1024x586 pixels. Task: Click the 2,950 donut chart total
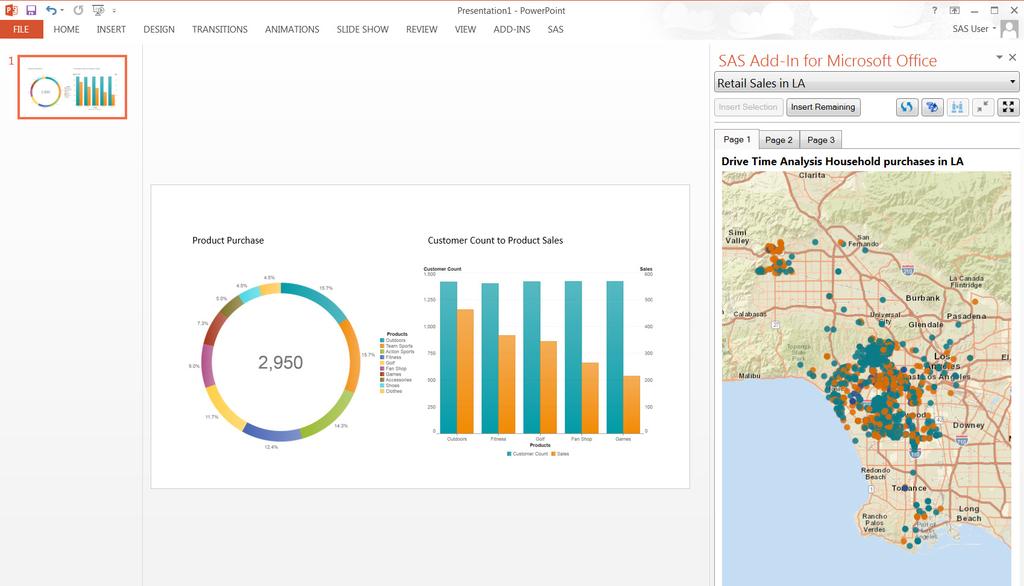pyautogui.click(x=280, y=363)
